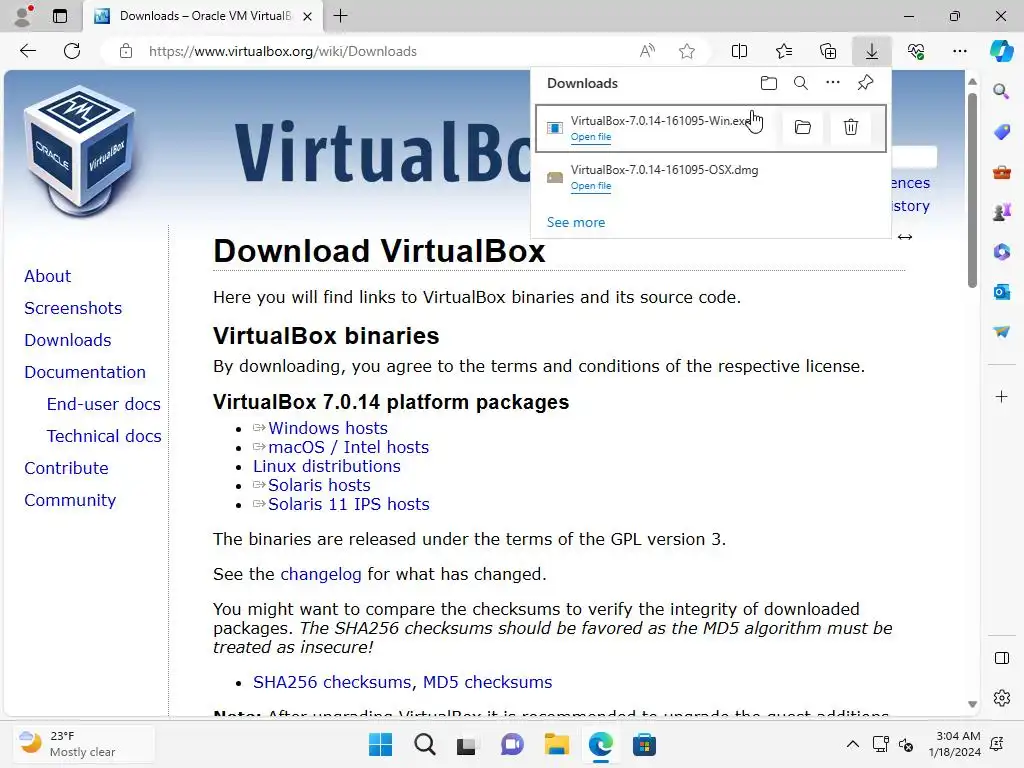Download the macOS / Intel hosts package
Viewport: 1024px width, 768px height.
(349, 447)
